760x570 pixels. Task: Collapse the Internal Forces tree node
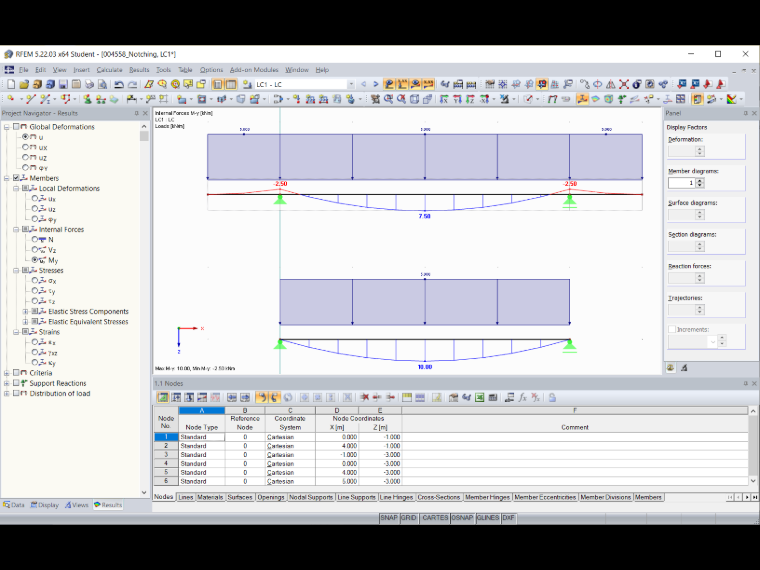(16, 229)
